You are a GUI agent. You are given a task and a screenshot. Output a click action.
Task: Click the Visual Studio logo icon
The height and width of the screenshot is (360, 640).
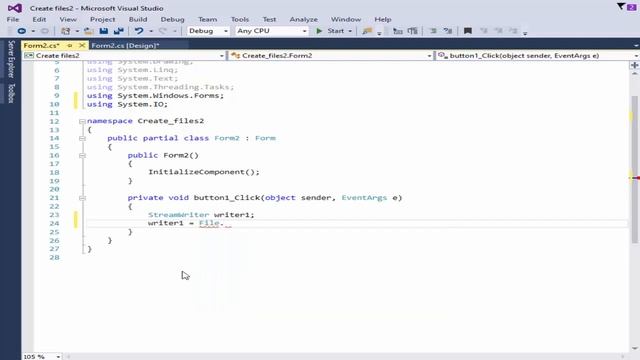coord(15,8)
